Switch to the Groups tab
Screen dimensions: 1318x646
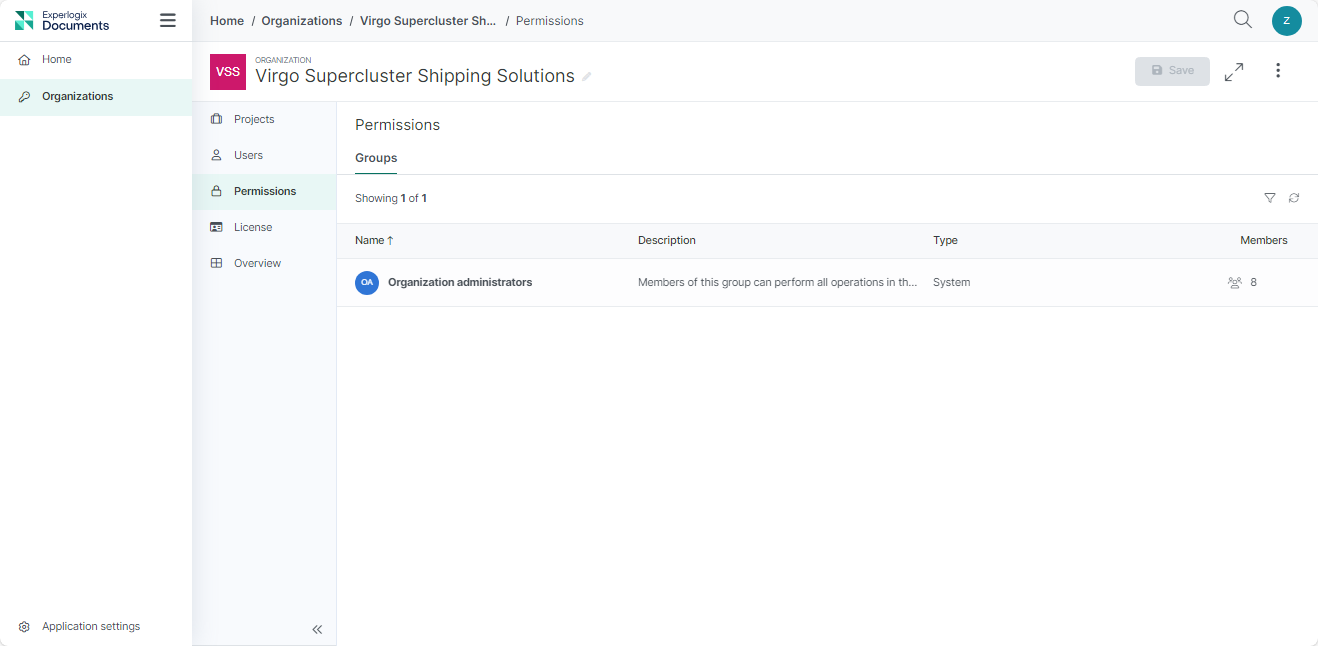click(376, 158)
